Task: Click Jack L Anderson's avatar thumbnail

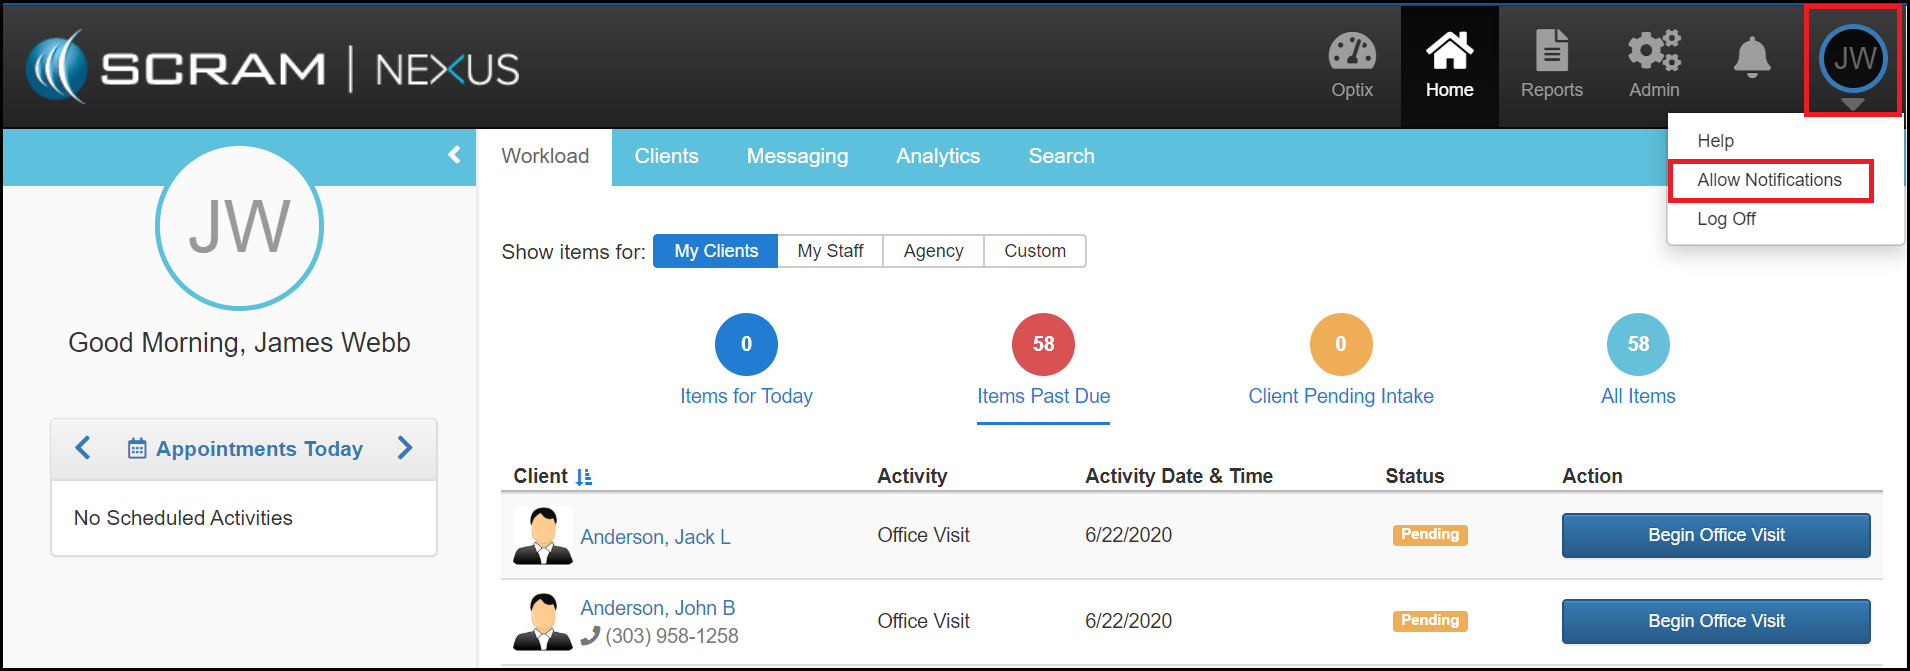Action: [x=542, y=535]
